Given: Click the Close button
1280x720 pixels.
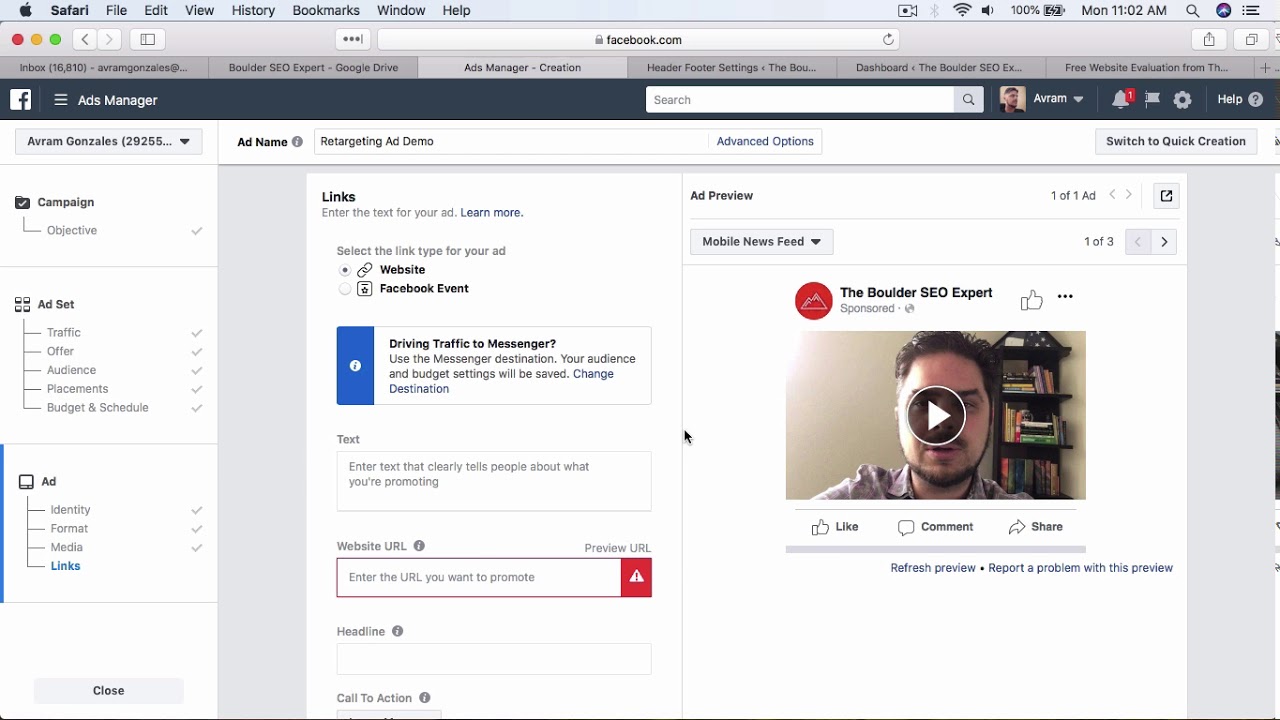Looking at the screenshot, I should click(108, 691).
